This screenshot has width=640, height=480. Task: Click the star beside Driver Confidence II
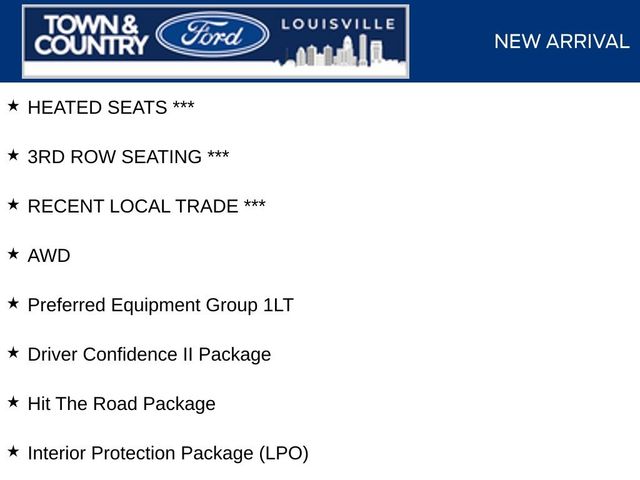(x=13, y=353)
